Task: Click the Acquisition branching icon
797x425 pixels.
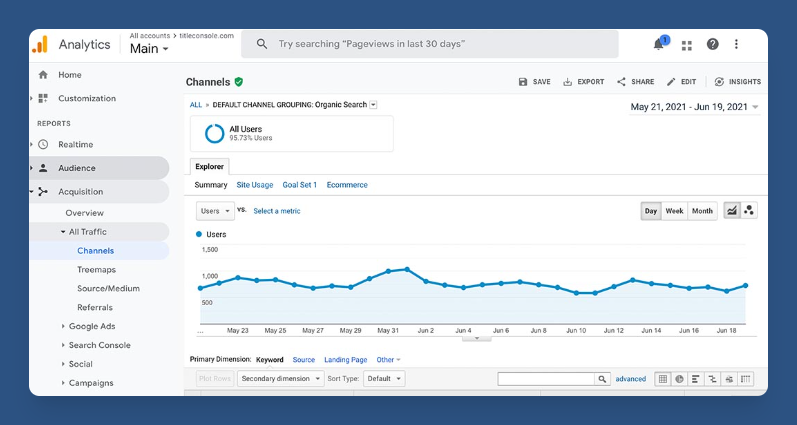Action: 43,192
